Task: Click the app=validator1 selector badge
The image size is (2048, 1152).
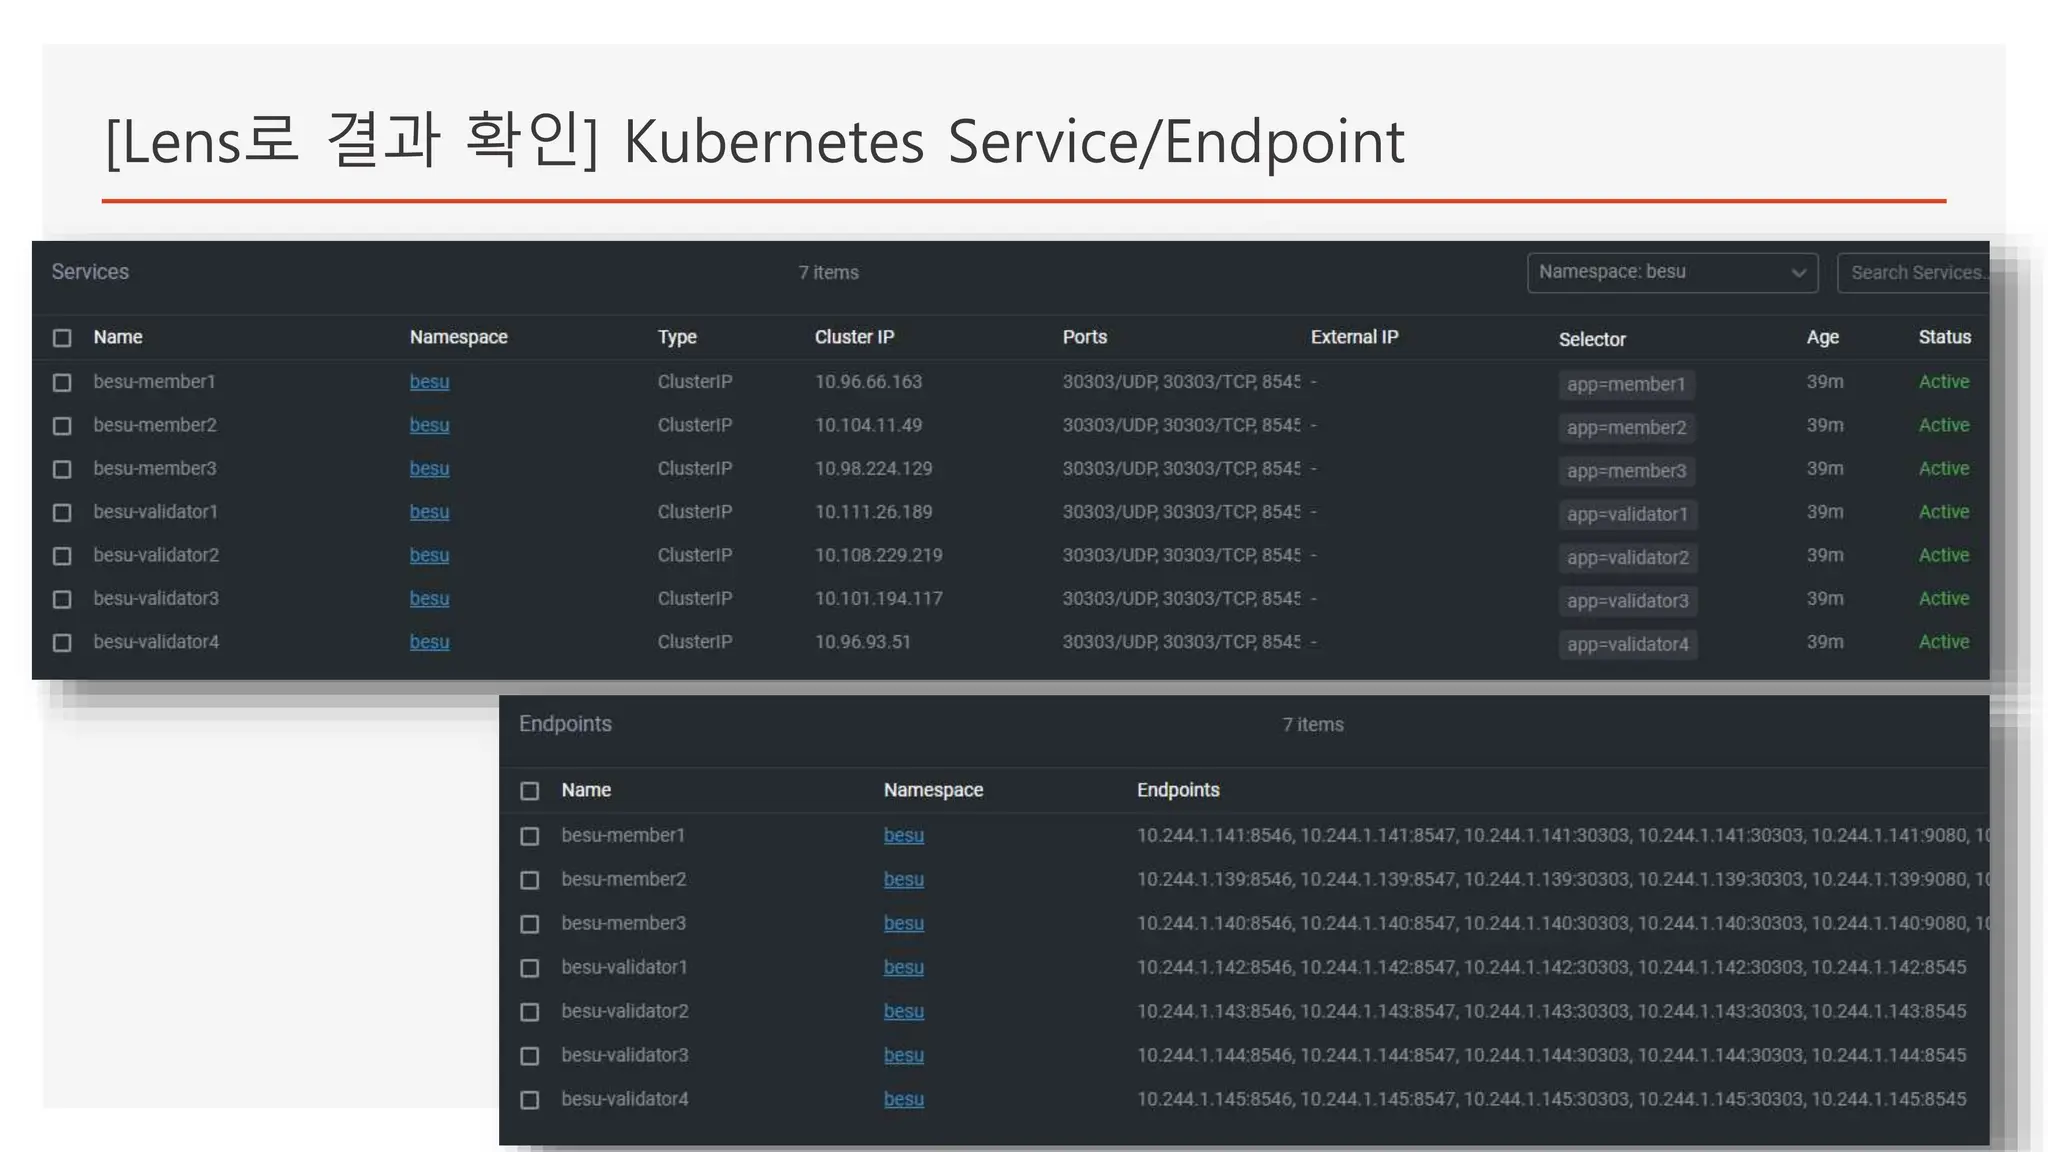Action: 1627,514
